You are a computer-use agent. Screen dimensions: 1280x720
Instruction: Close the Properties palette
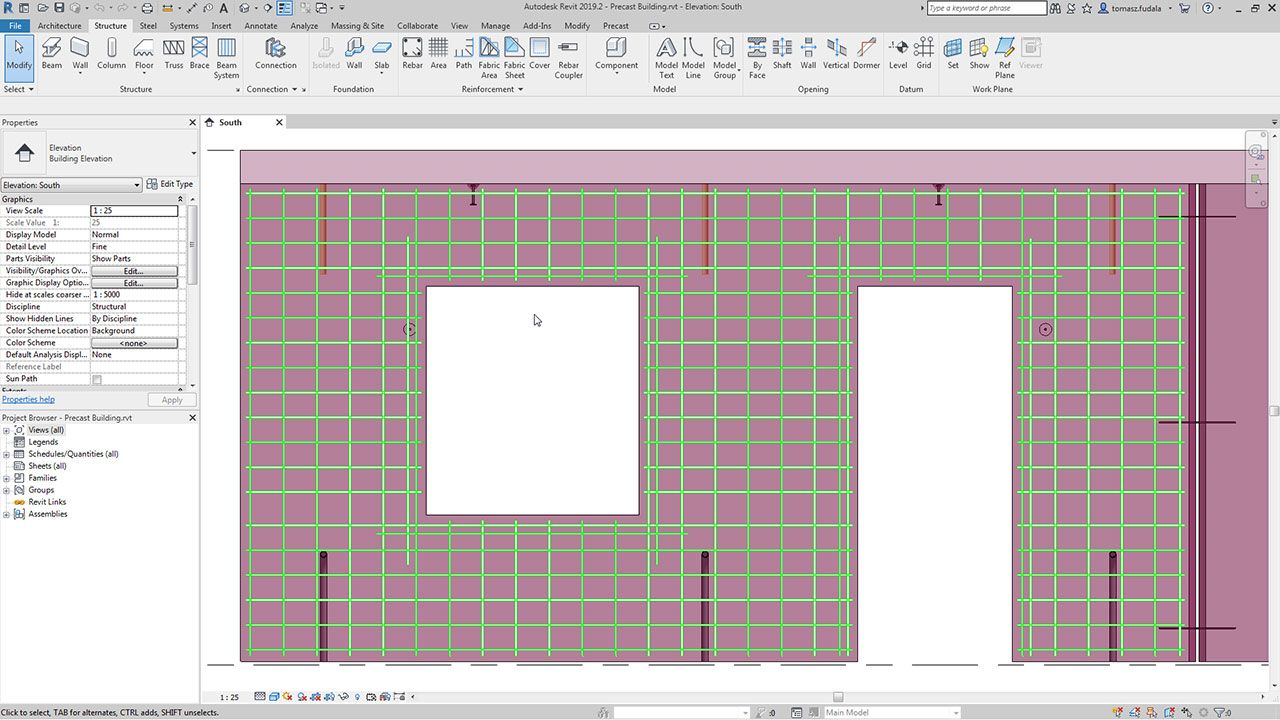(193, 122)
